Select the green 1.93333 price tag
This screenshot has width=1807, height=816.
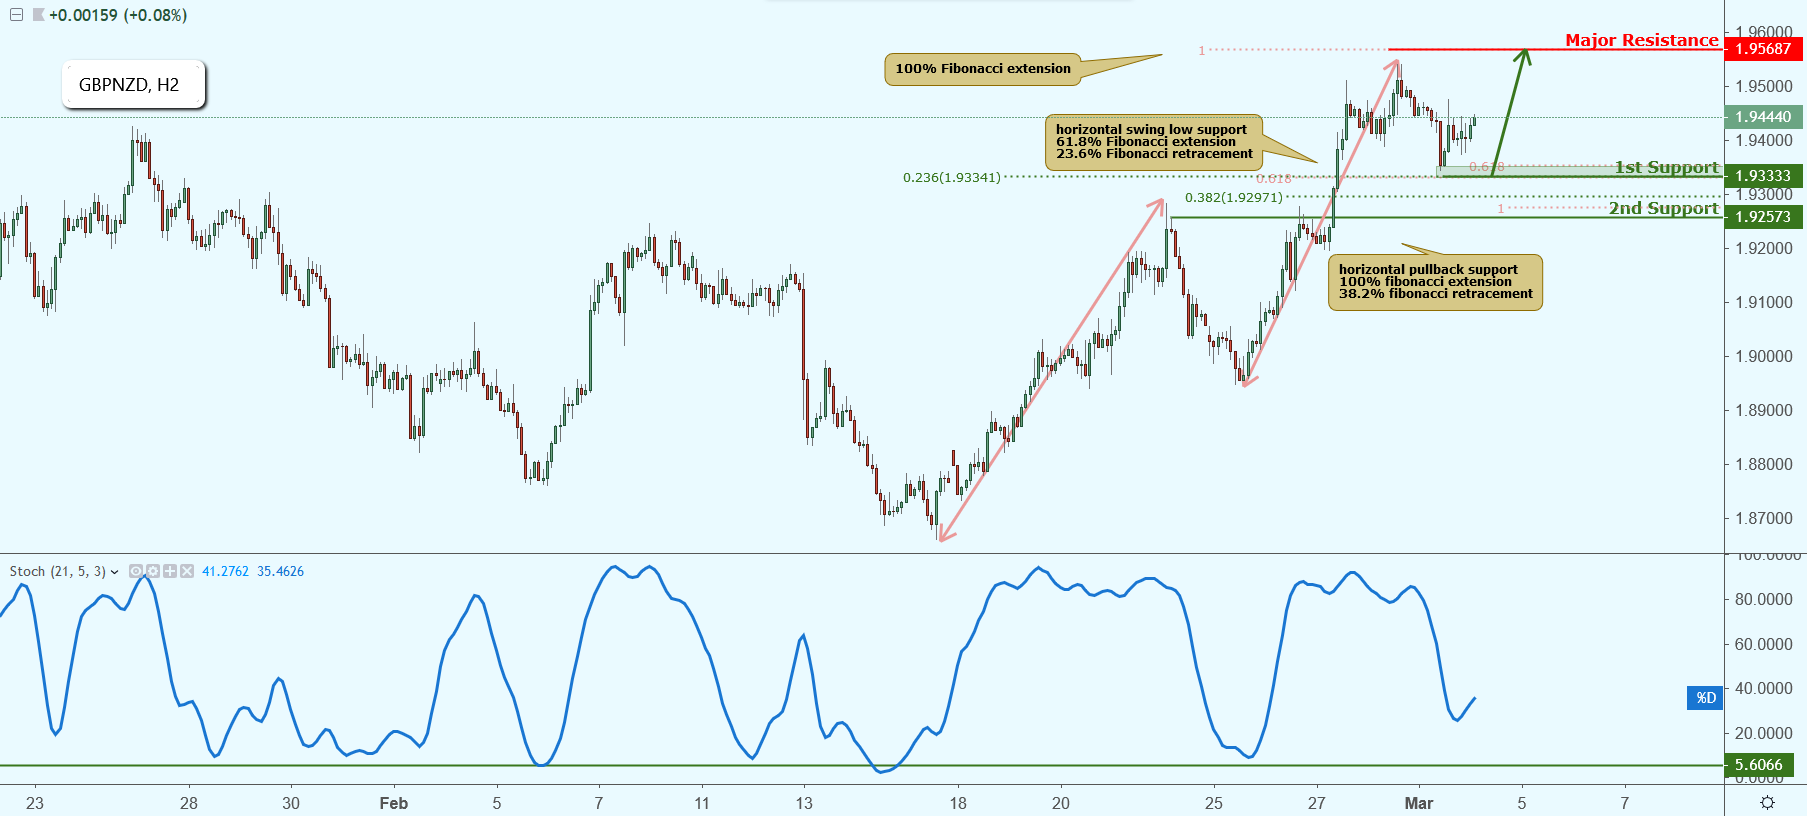tap(1764, 176)
